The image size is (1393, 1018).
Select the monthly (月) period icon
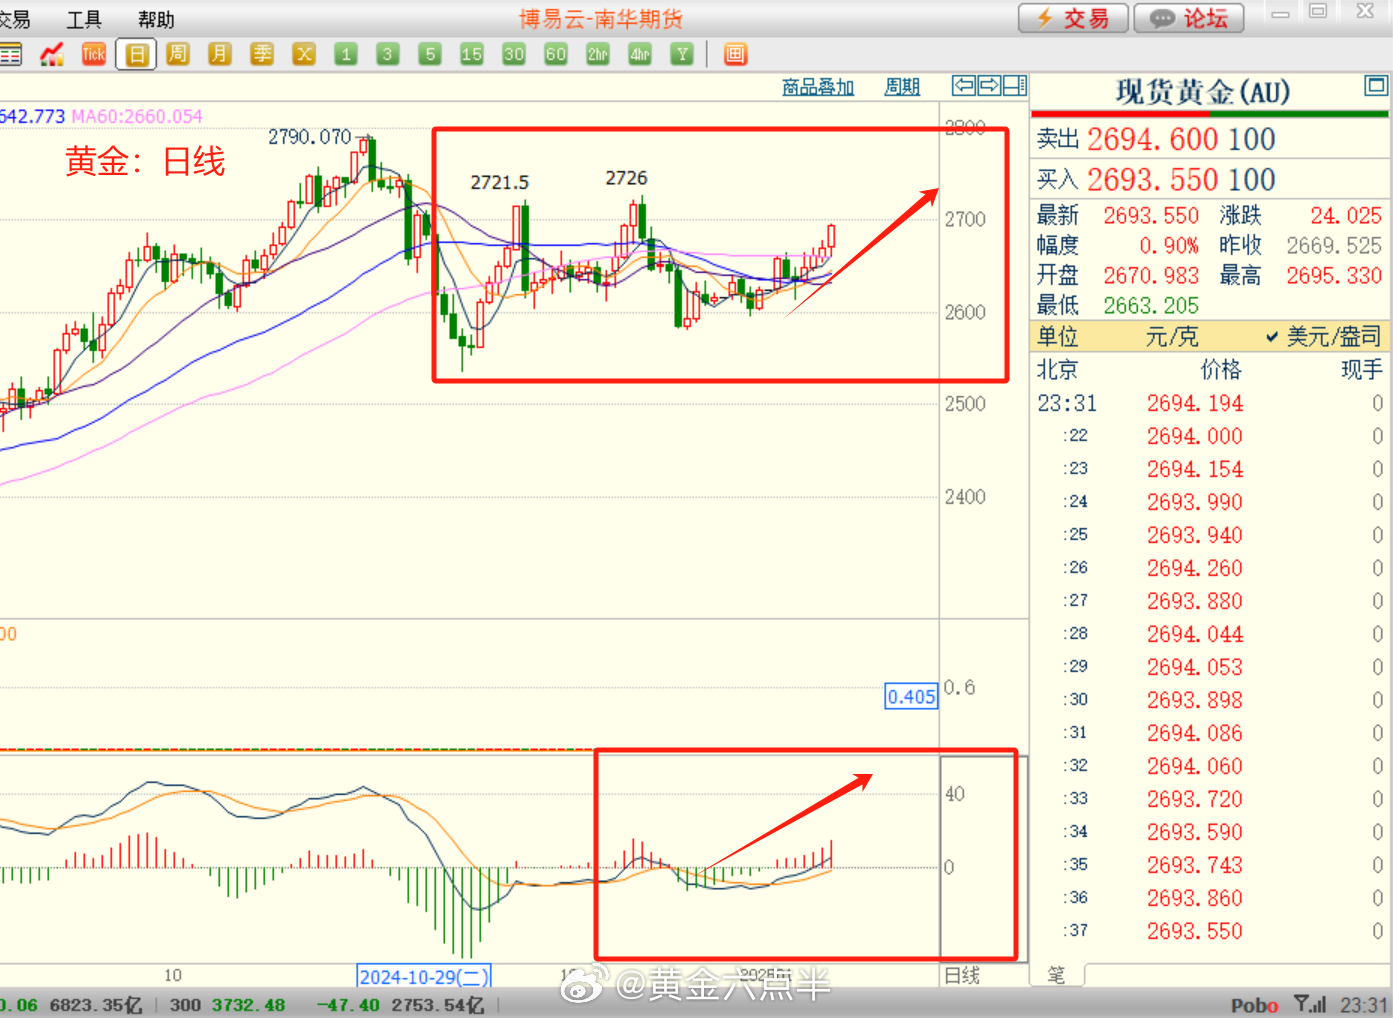[x=220, y=54]
